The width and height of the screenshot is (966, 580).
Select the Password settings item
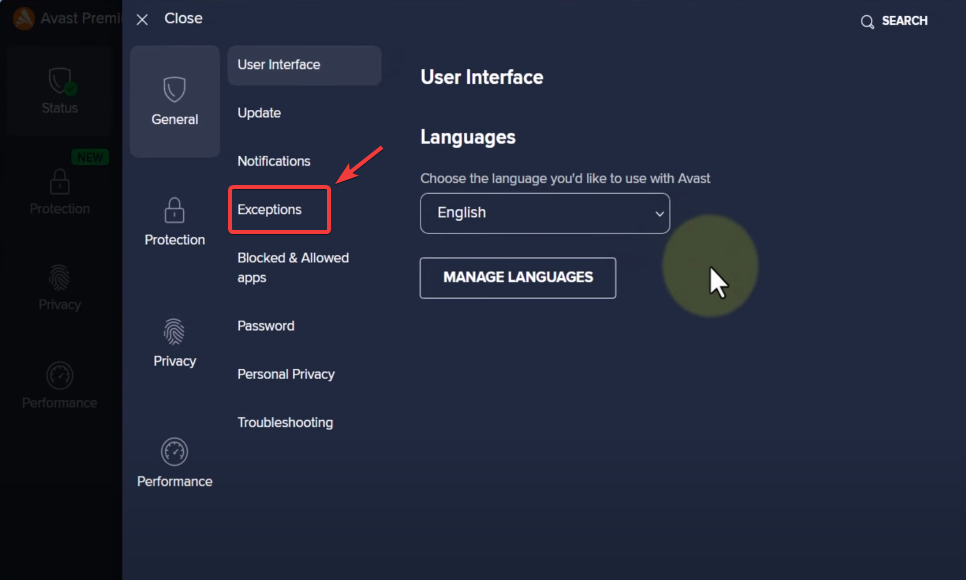click(x=266, y=326)
